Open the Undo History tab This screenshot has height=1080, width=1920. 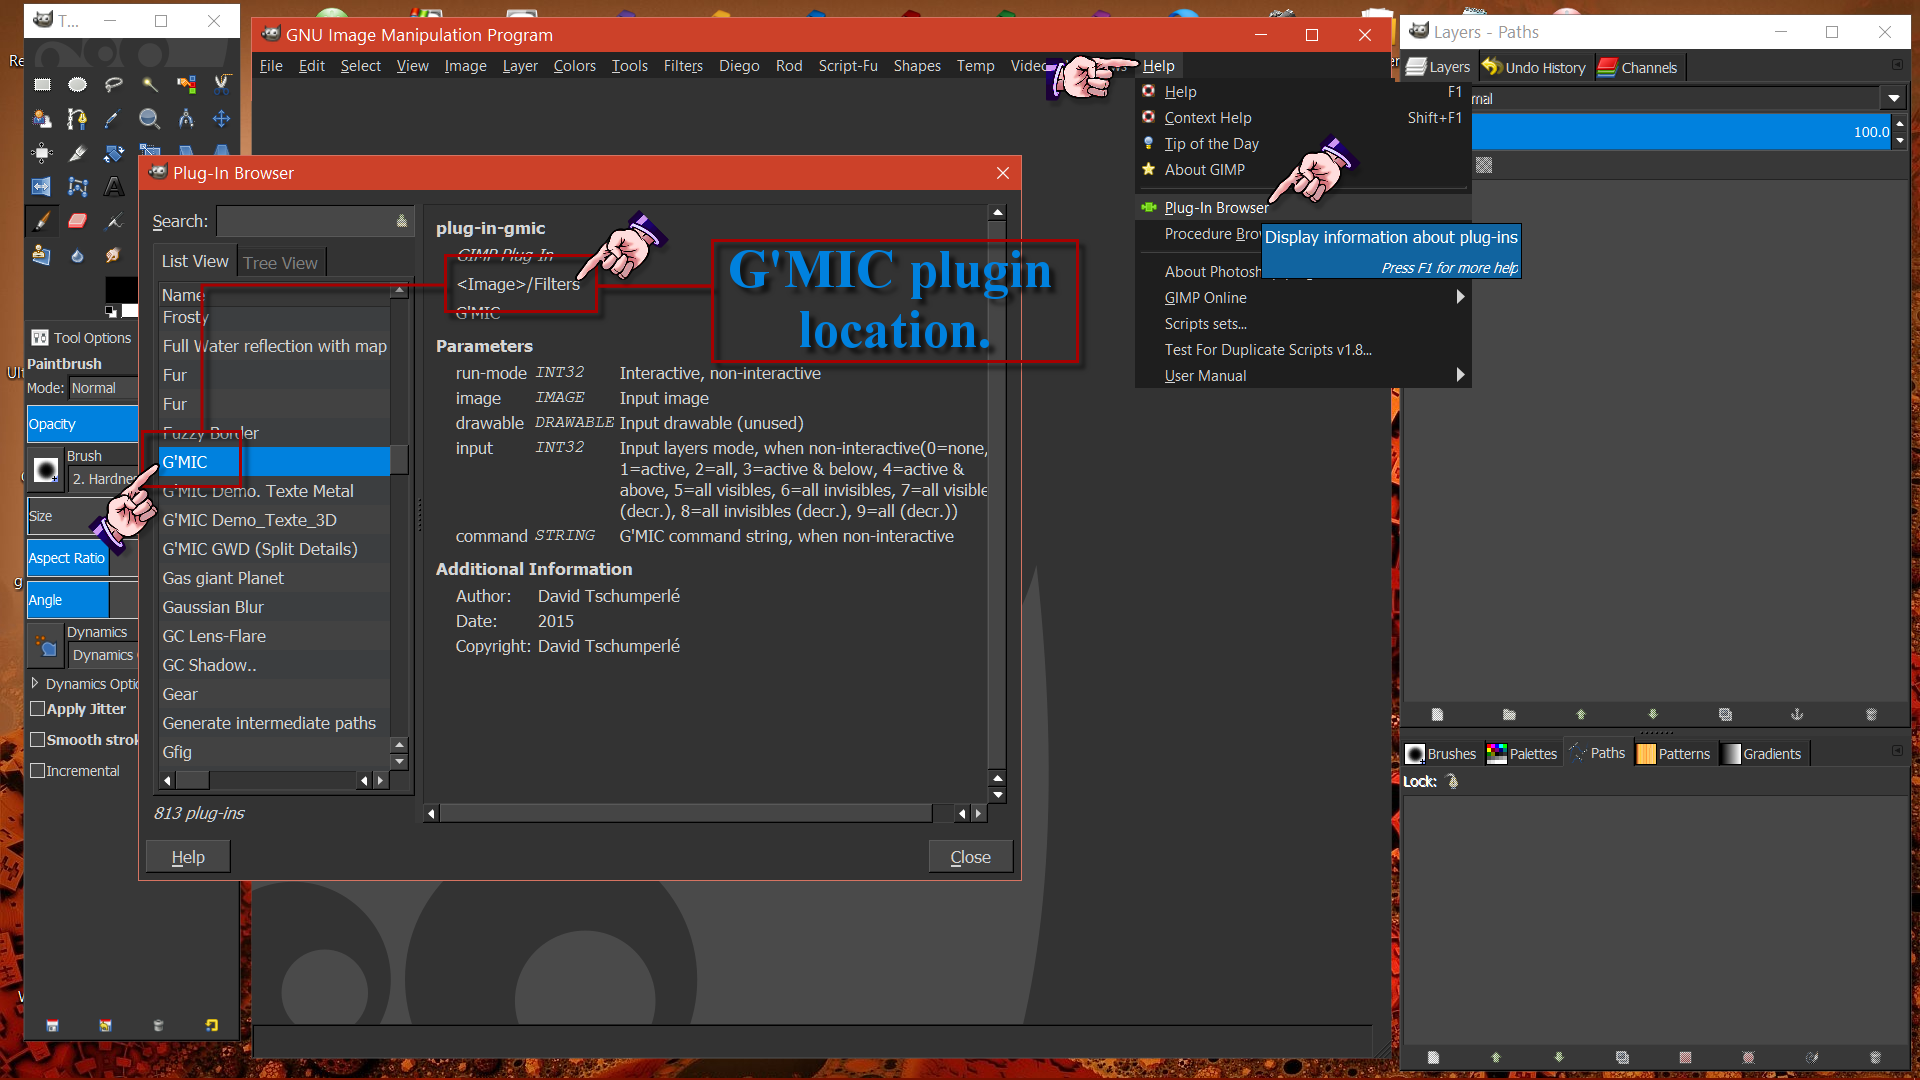[x=1534, y=67]
